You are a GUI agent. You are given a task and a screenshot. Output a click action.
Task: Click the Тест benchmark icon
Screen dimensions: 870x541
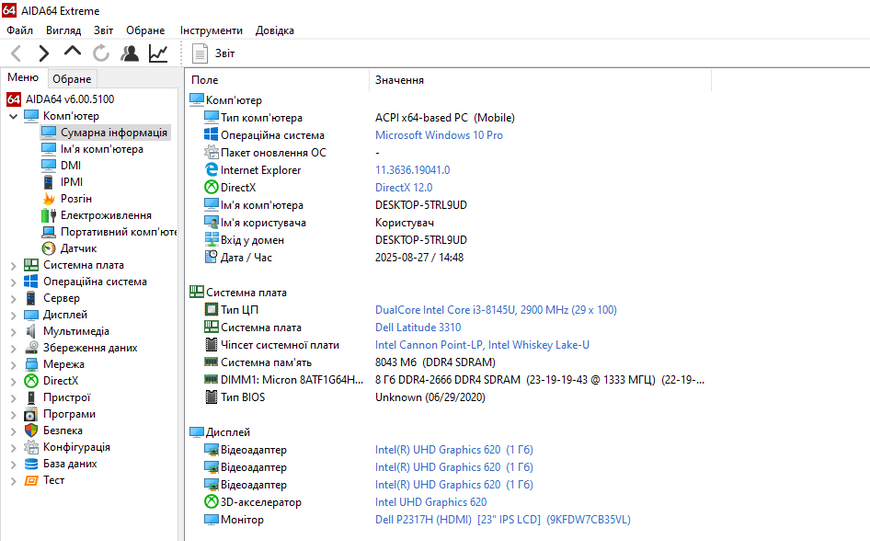pos(31,481)
